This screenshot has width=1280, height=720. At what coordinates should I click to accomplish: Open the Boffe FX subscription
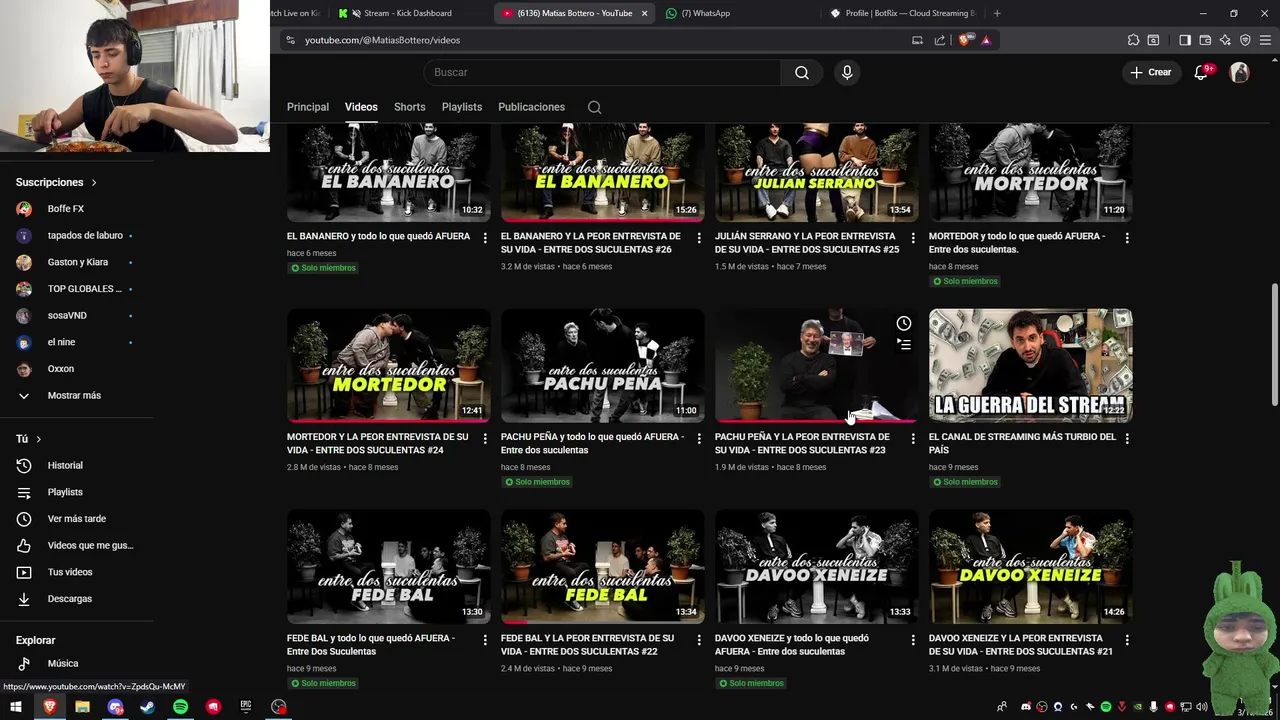[66, 209]
